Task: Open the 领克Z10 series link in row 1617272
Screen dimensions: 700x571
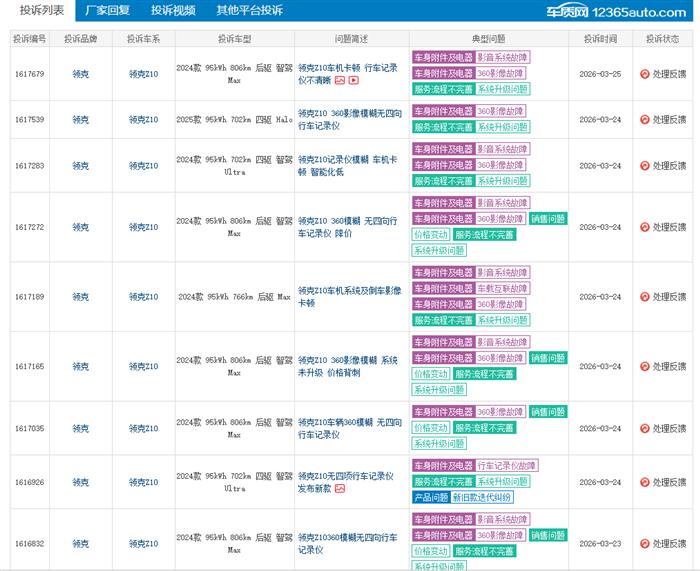Action: 143,228
